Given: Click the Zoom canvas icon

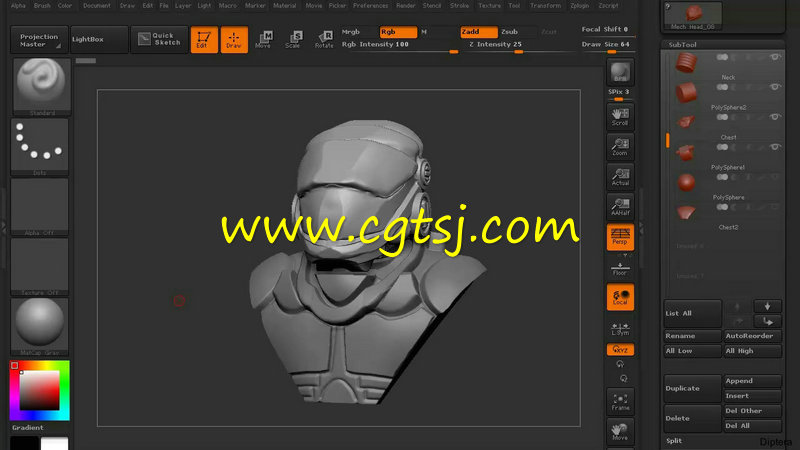Looking at the screenshot, I should (x=620, y=147).
